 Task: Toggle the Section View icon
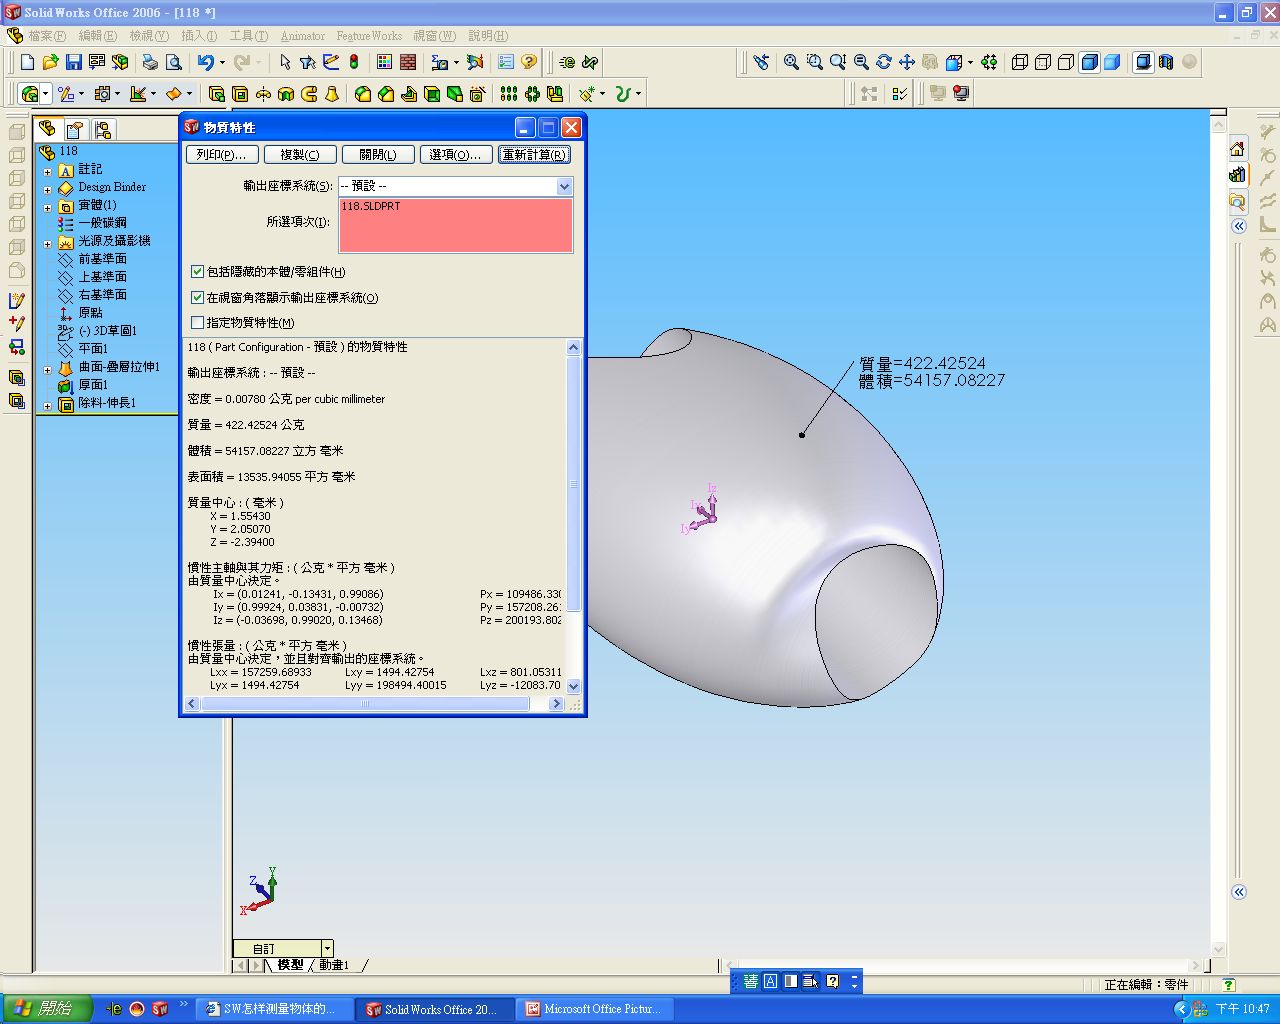(x=1166, y=62)
